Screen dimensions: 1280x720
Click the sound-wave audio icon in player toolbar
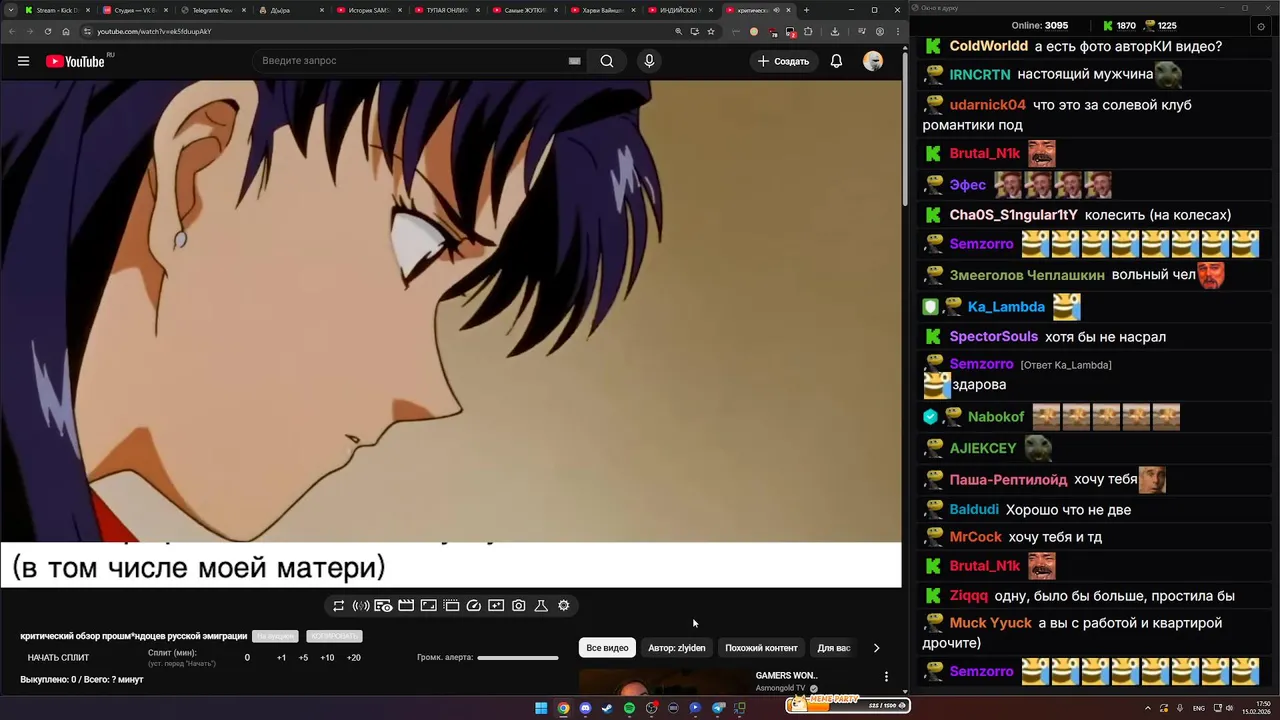pos(361,606)
